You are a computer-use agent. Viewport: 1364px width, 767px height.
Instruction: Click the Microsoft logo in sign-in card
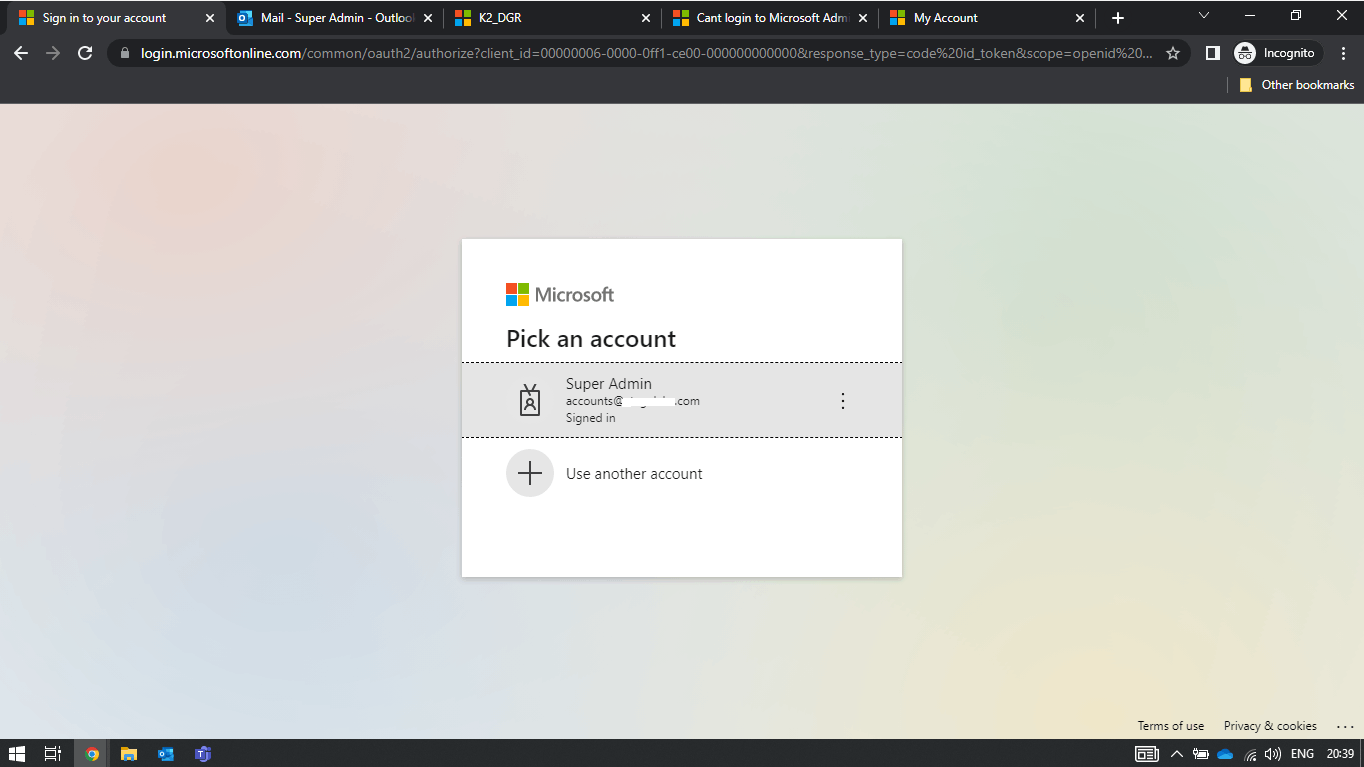[x=560, y=294]
